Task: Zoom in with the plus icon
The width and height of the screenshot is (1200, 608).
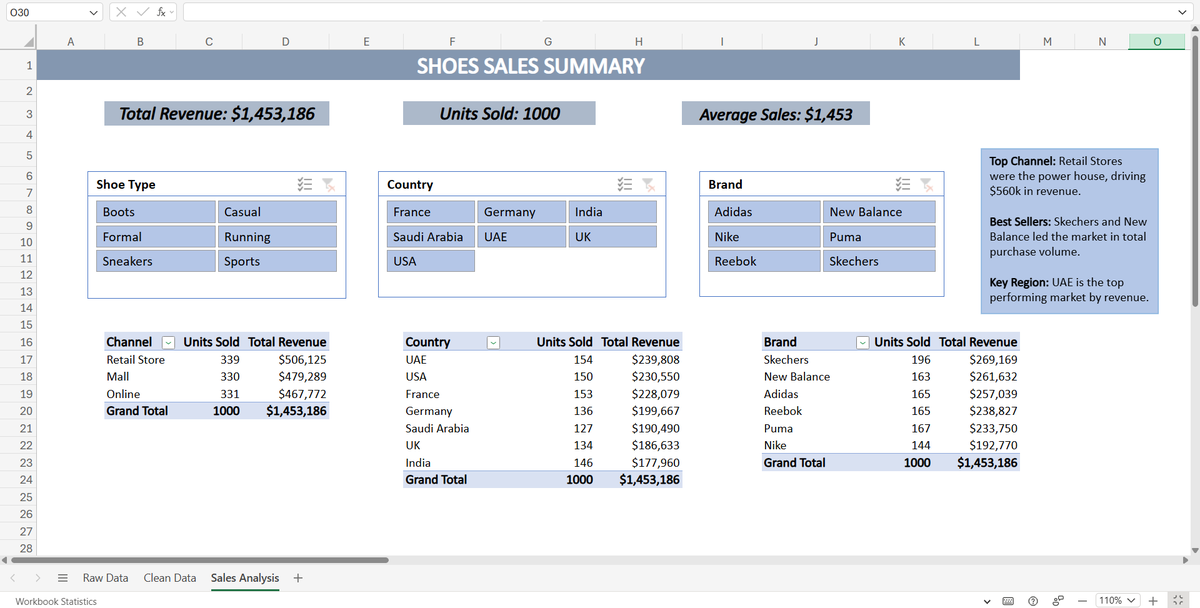Action: click(1153, 601)
